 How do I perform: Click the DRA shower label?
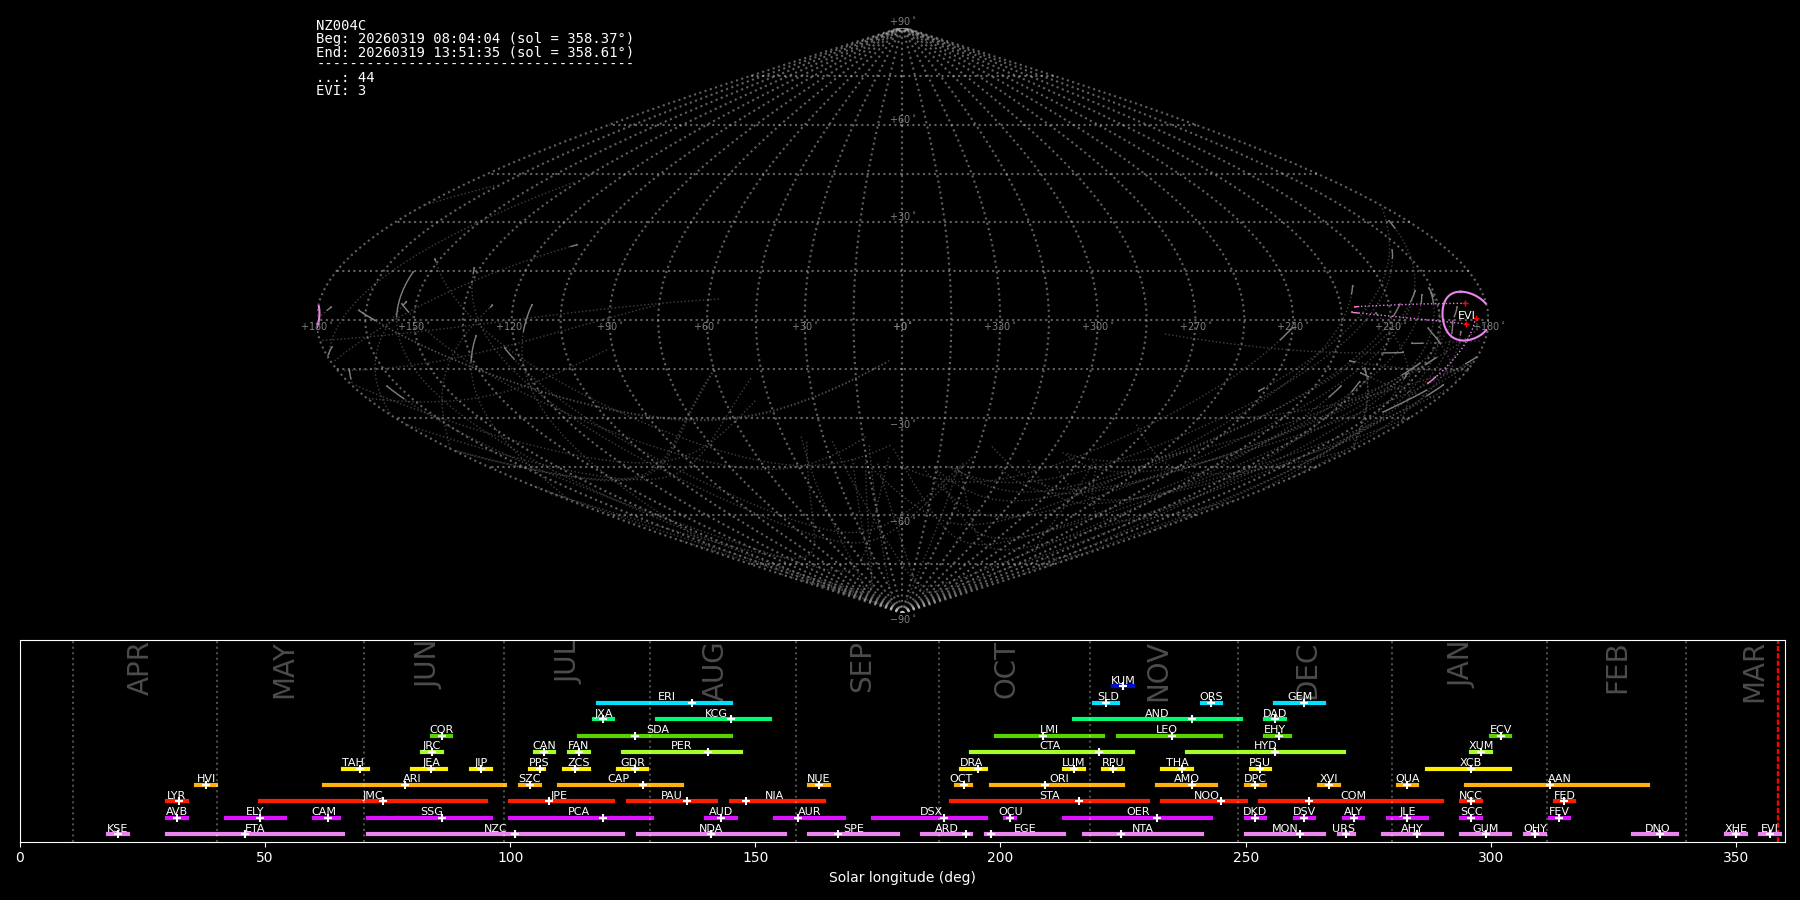(971, 763)
